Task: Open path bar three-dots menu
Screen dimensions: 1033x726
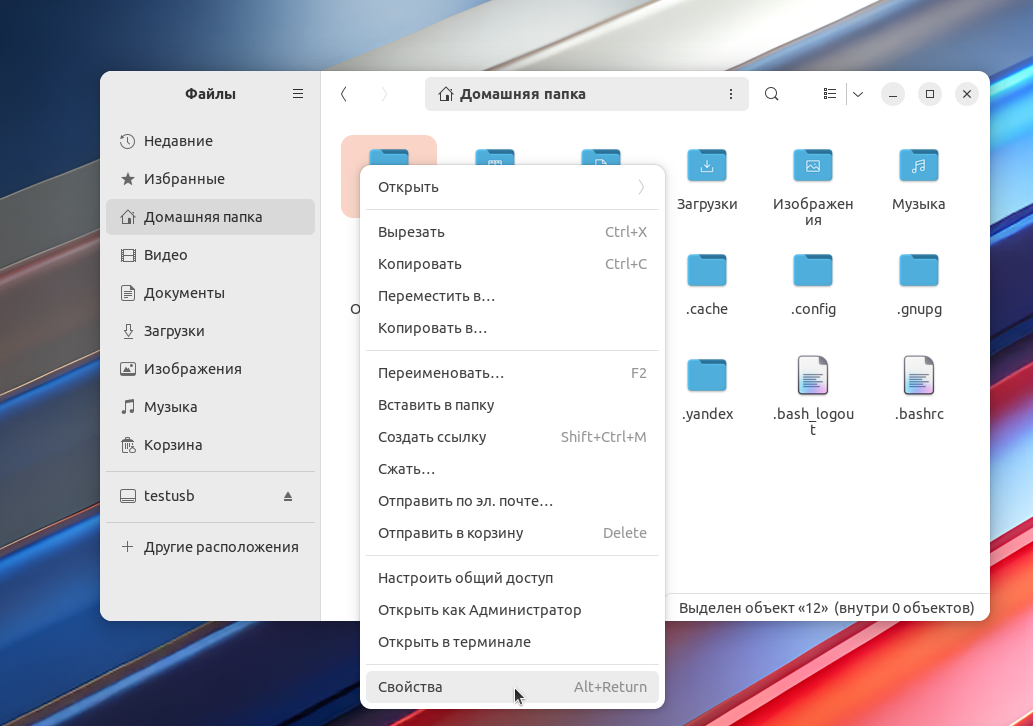Action: (731, 94)
